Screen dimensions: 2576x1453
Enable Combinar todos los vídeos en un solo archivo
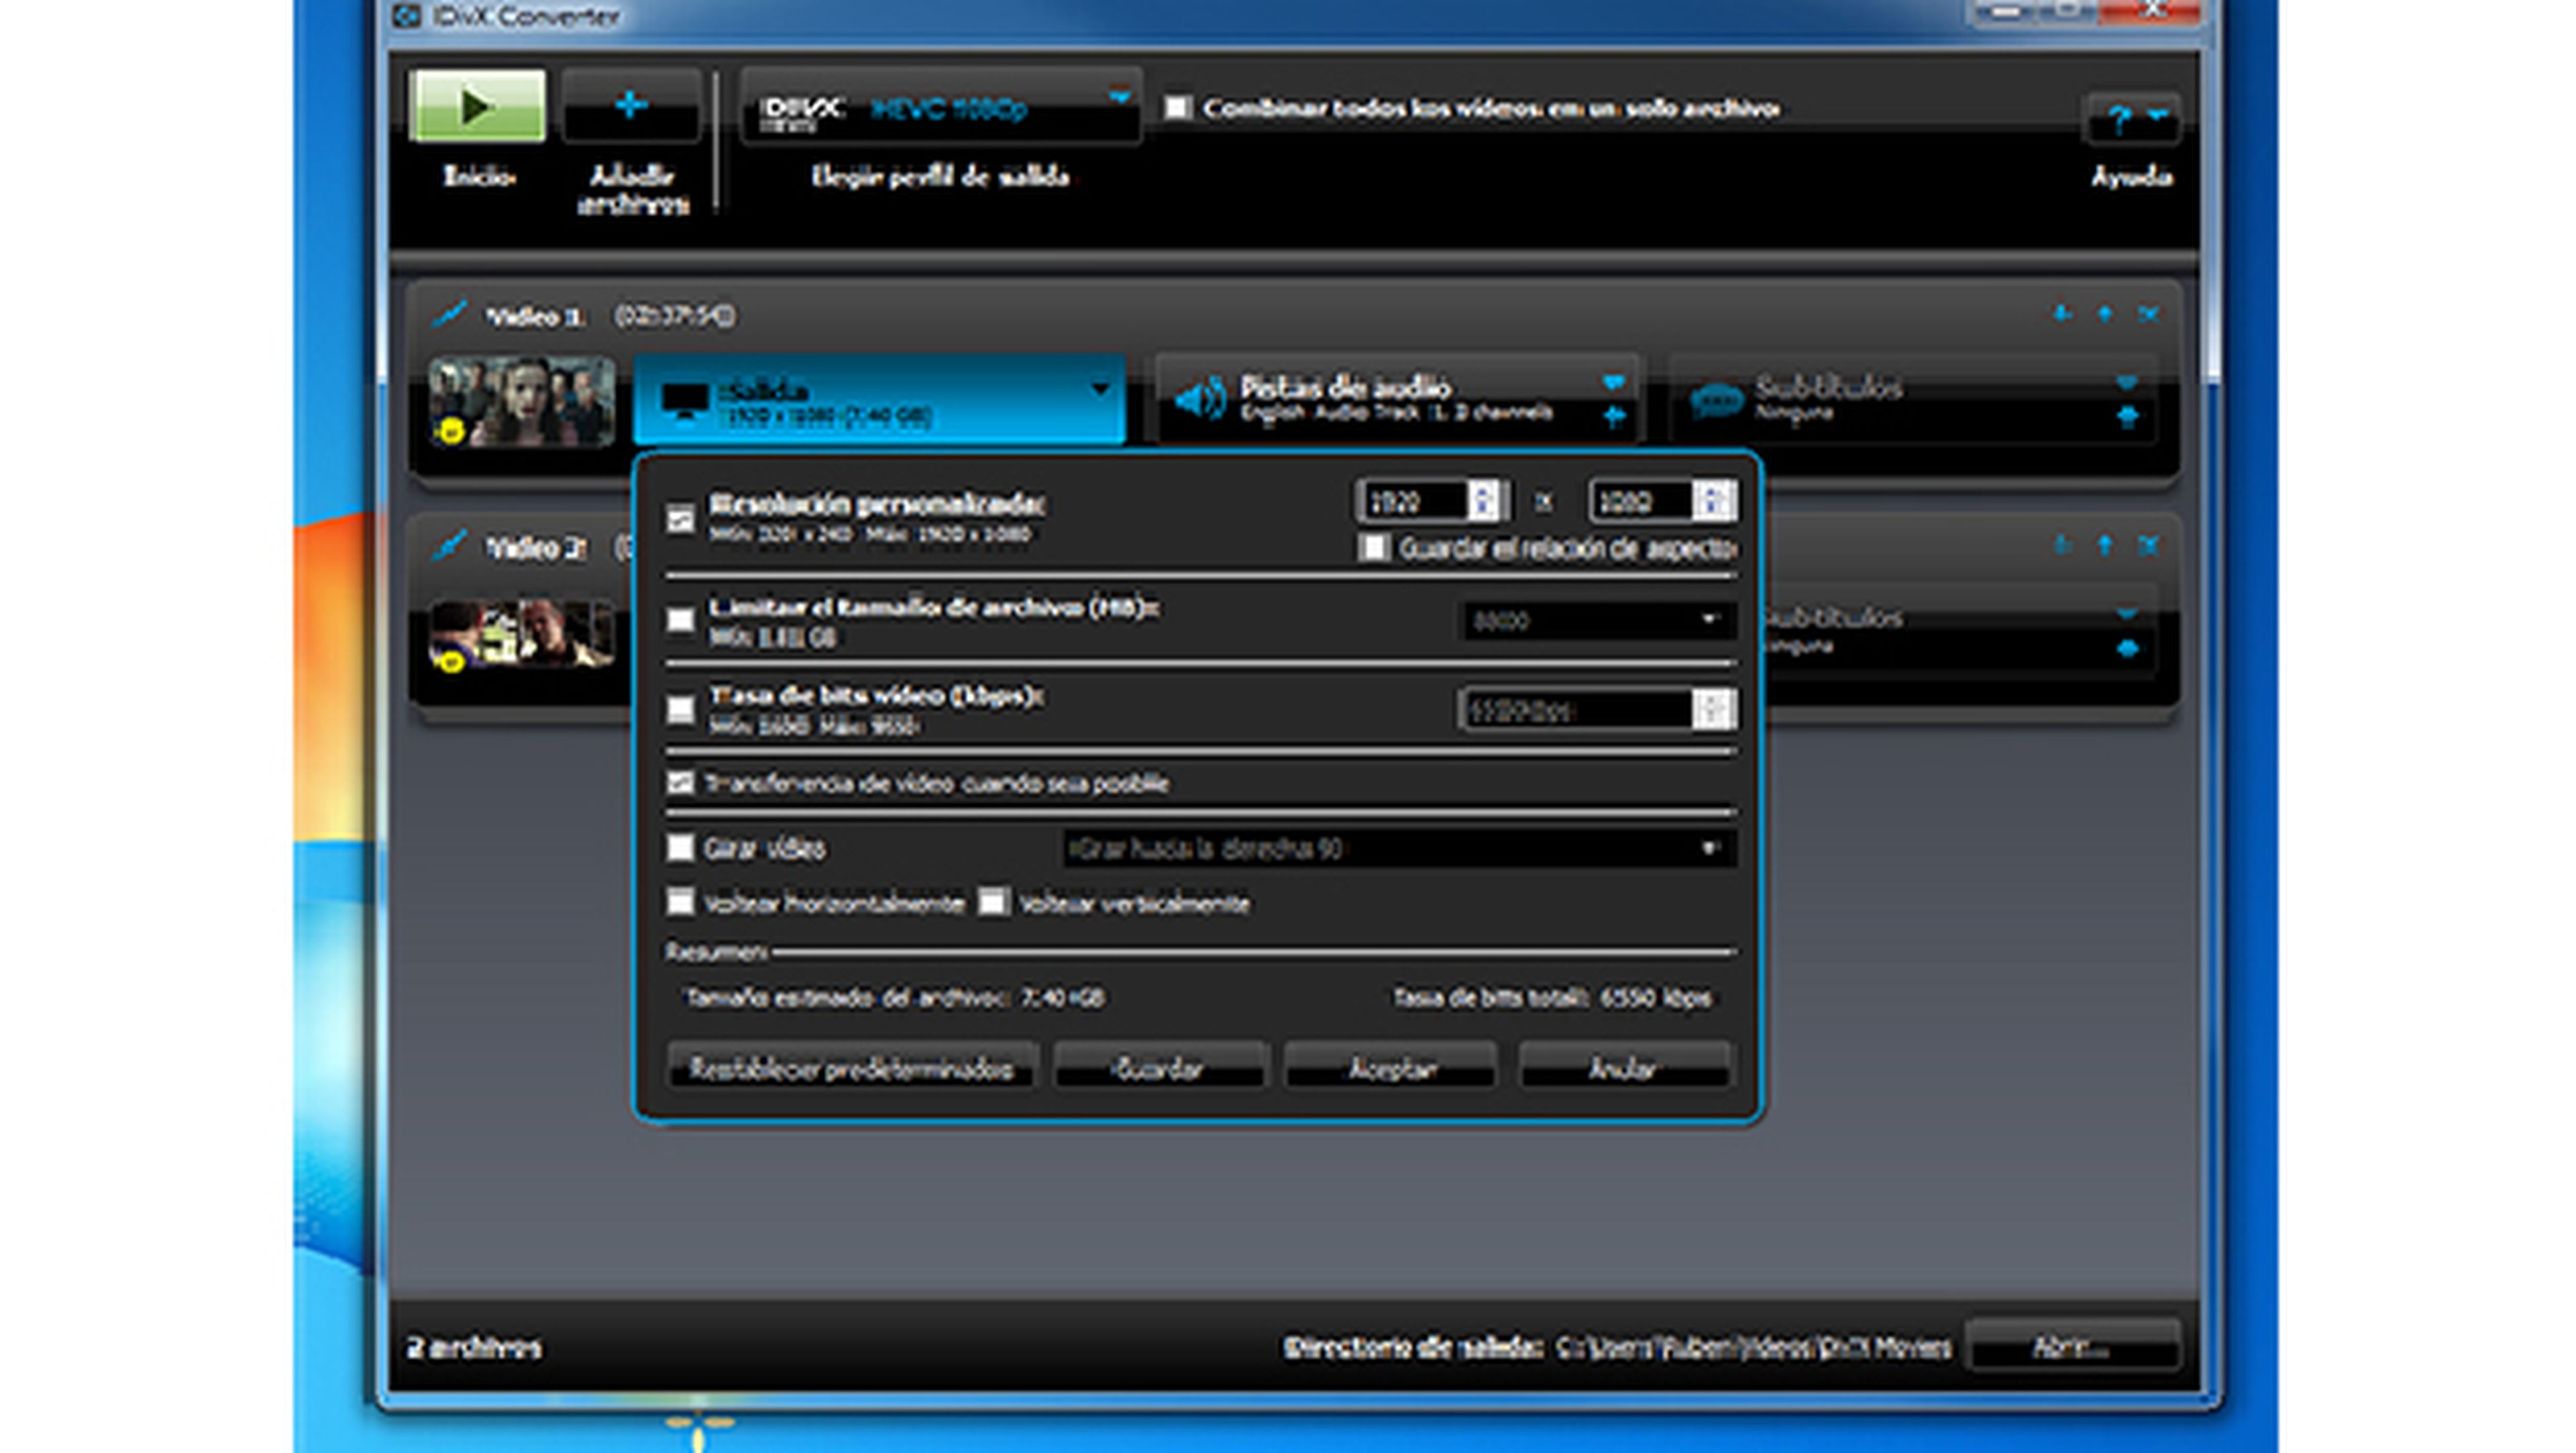1178,107
